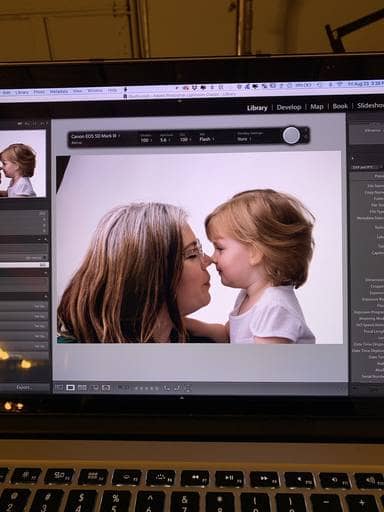384x512 pixels.
Task: Switch to Grid view in the toolbar
Action: 59,388
